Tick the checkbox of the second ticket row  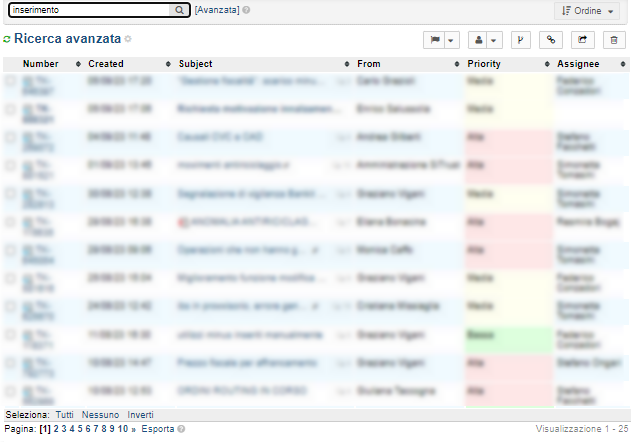(x=10, y=108)
